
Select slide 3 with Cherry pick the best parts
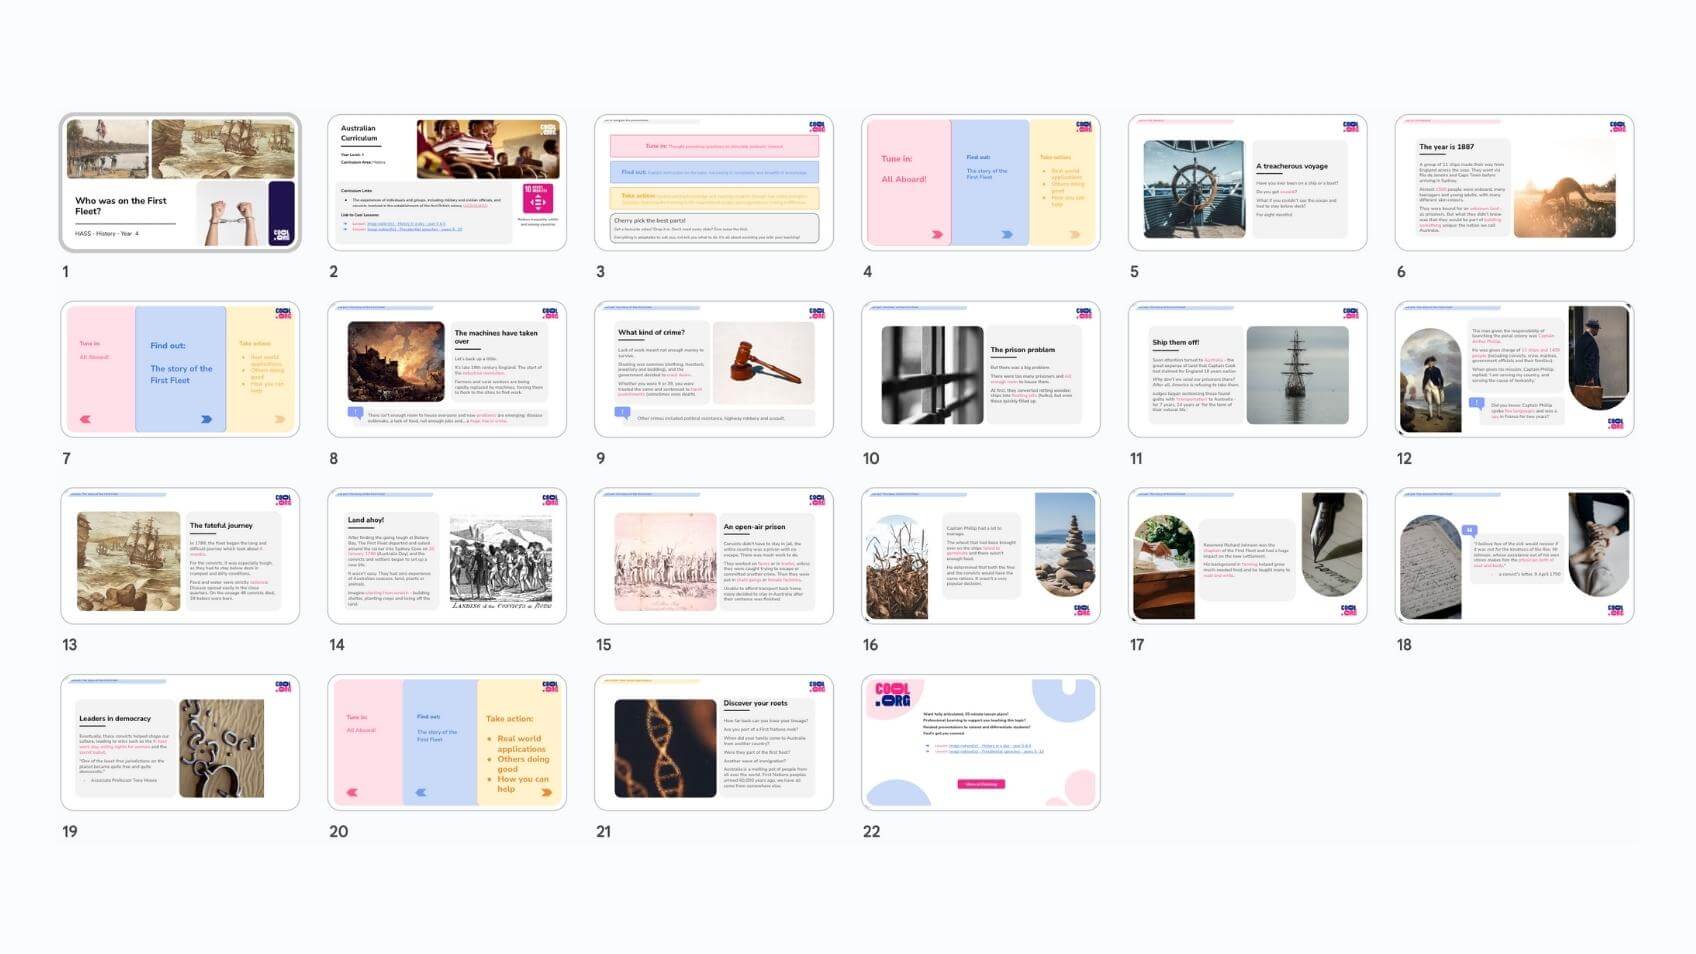click(x=713, y=183)
